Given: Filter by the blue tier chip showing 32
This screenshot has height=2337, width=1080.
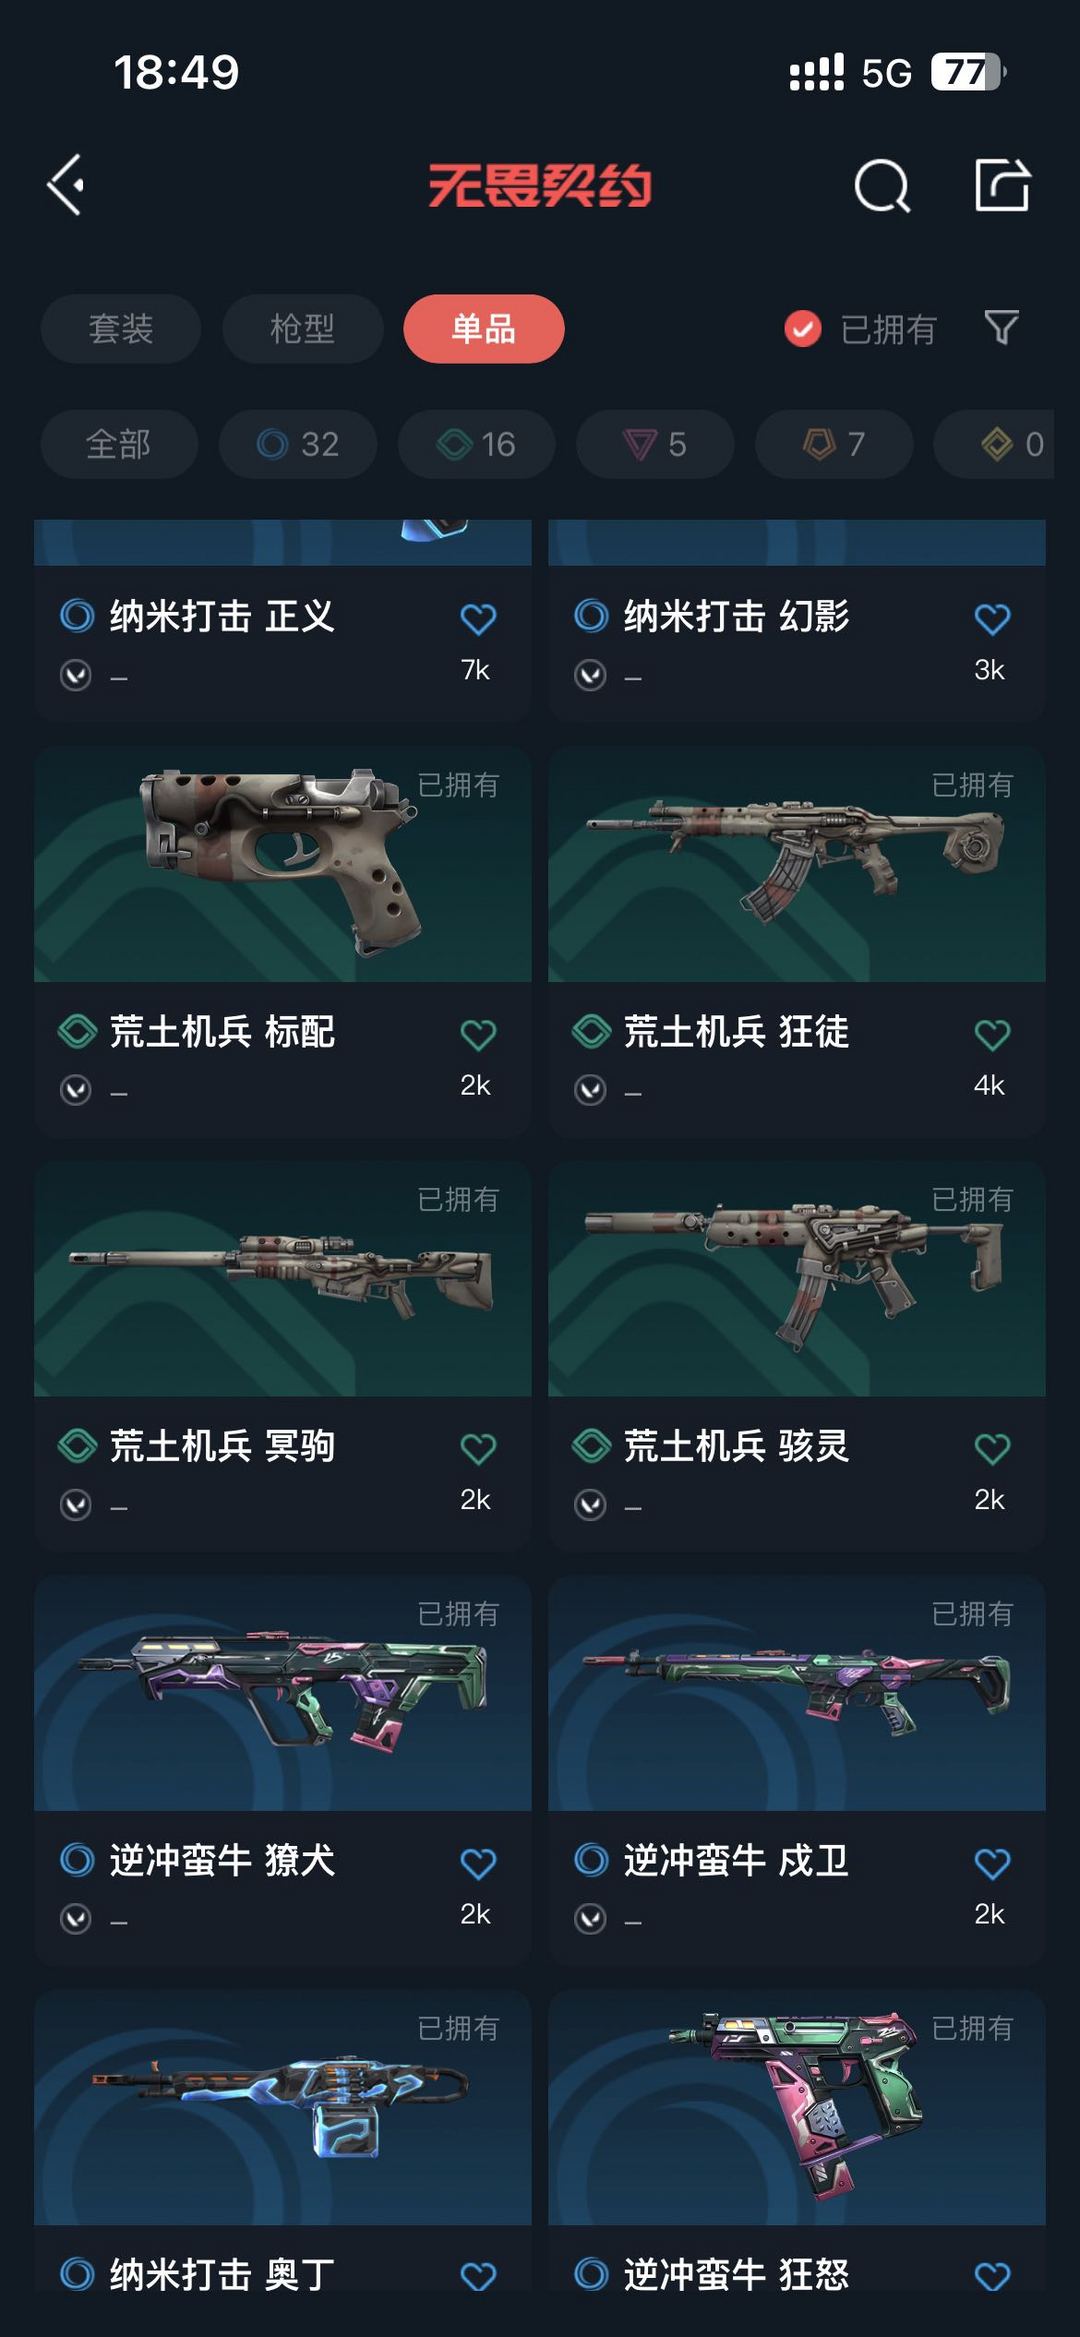Looking at the screenshot, I should pos(298,444).
